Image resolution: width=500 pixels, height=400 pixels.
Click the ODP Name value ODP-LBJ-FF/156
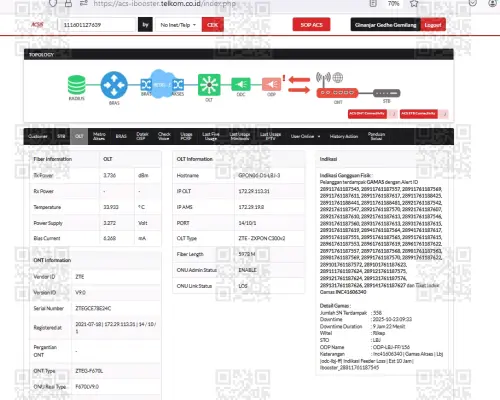click(x=391, y=347)
